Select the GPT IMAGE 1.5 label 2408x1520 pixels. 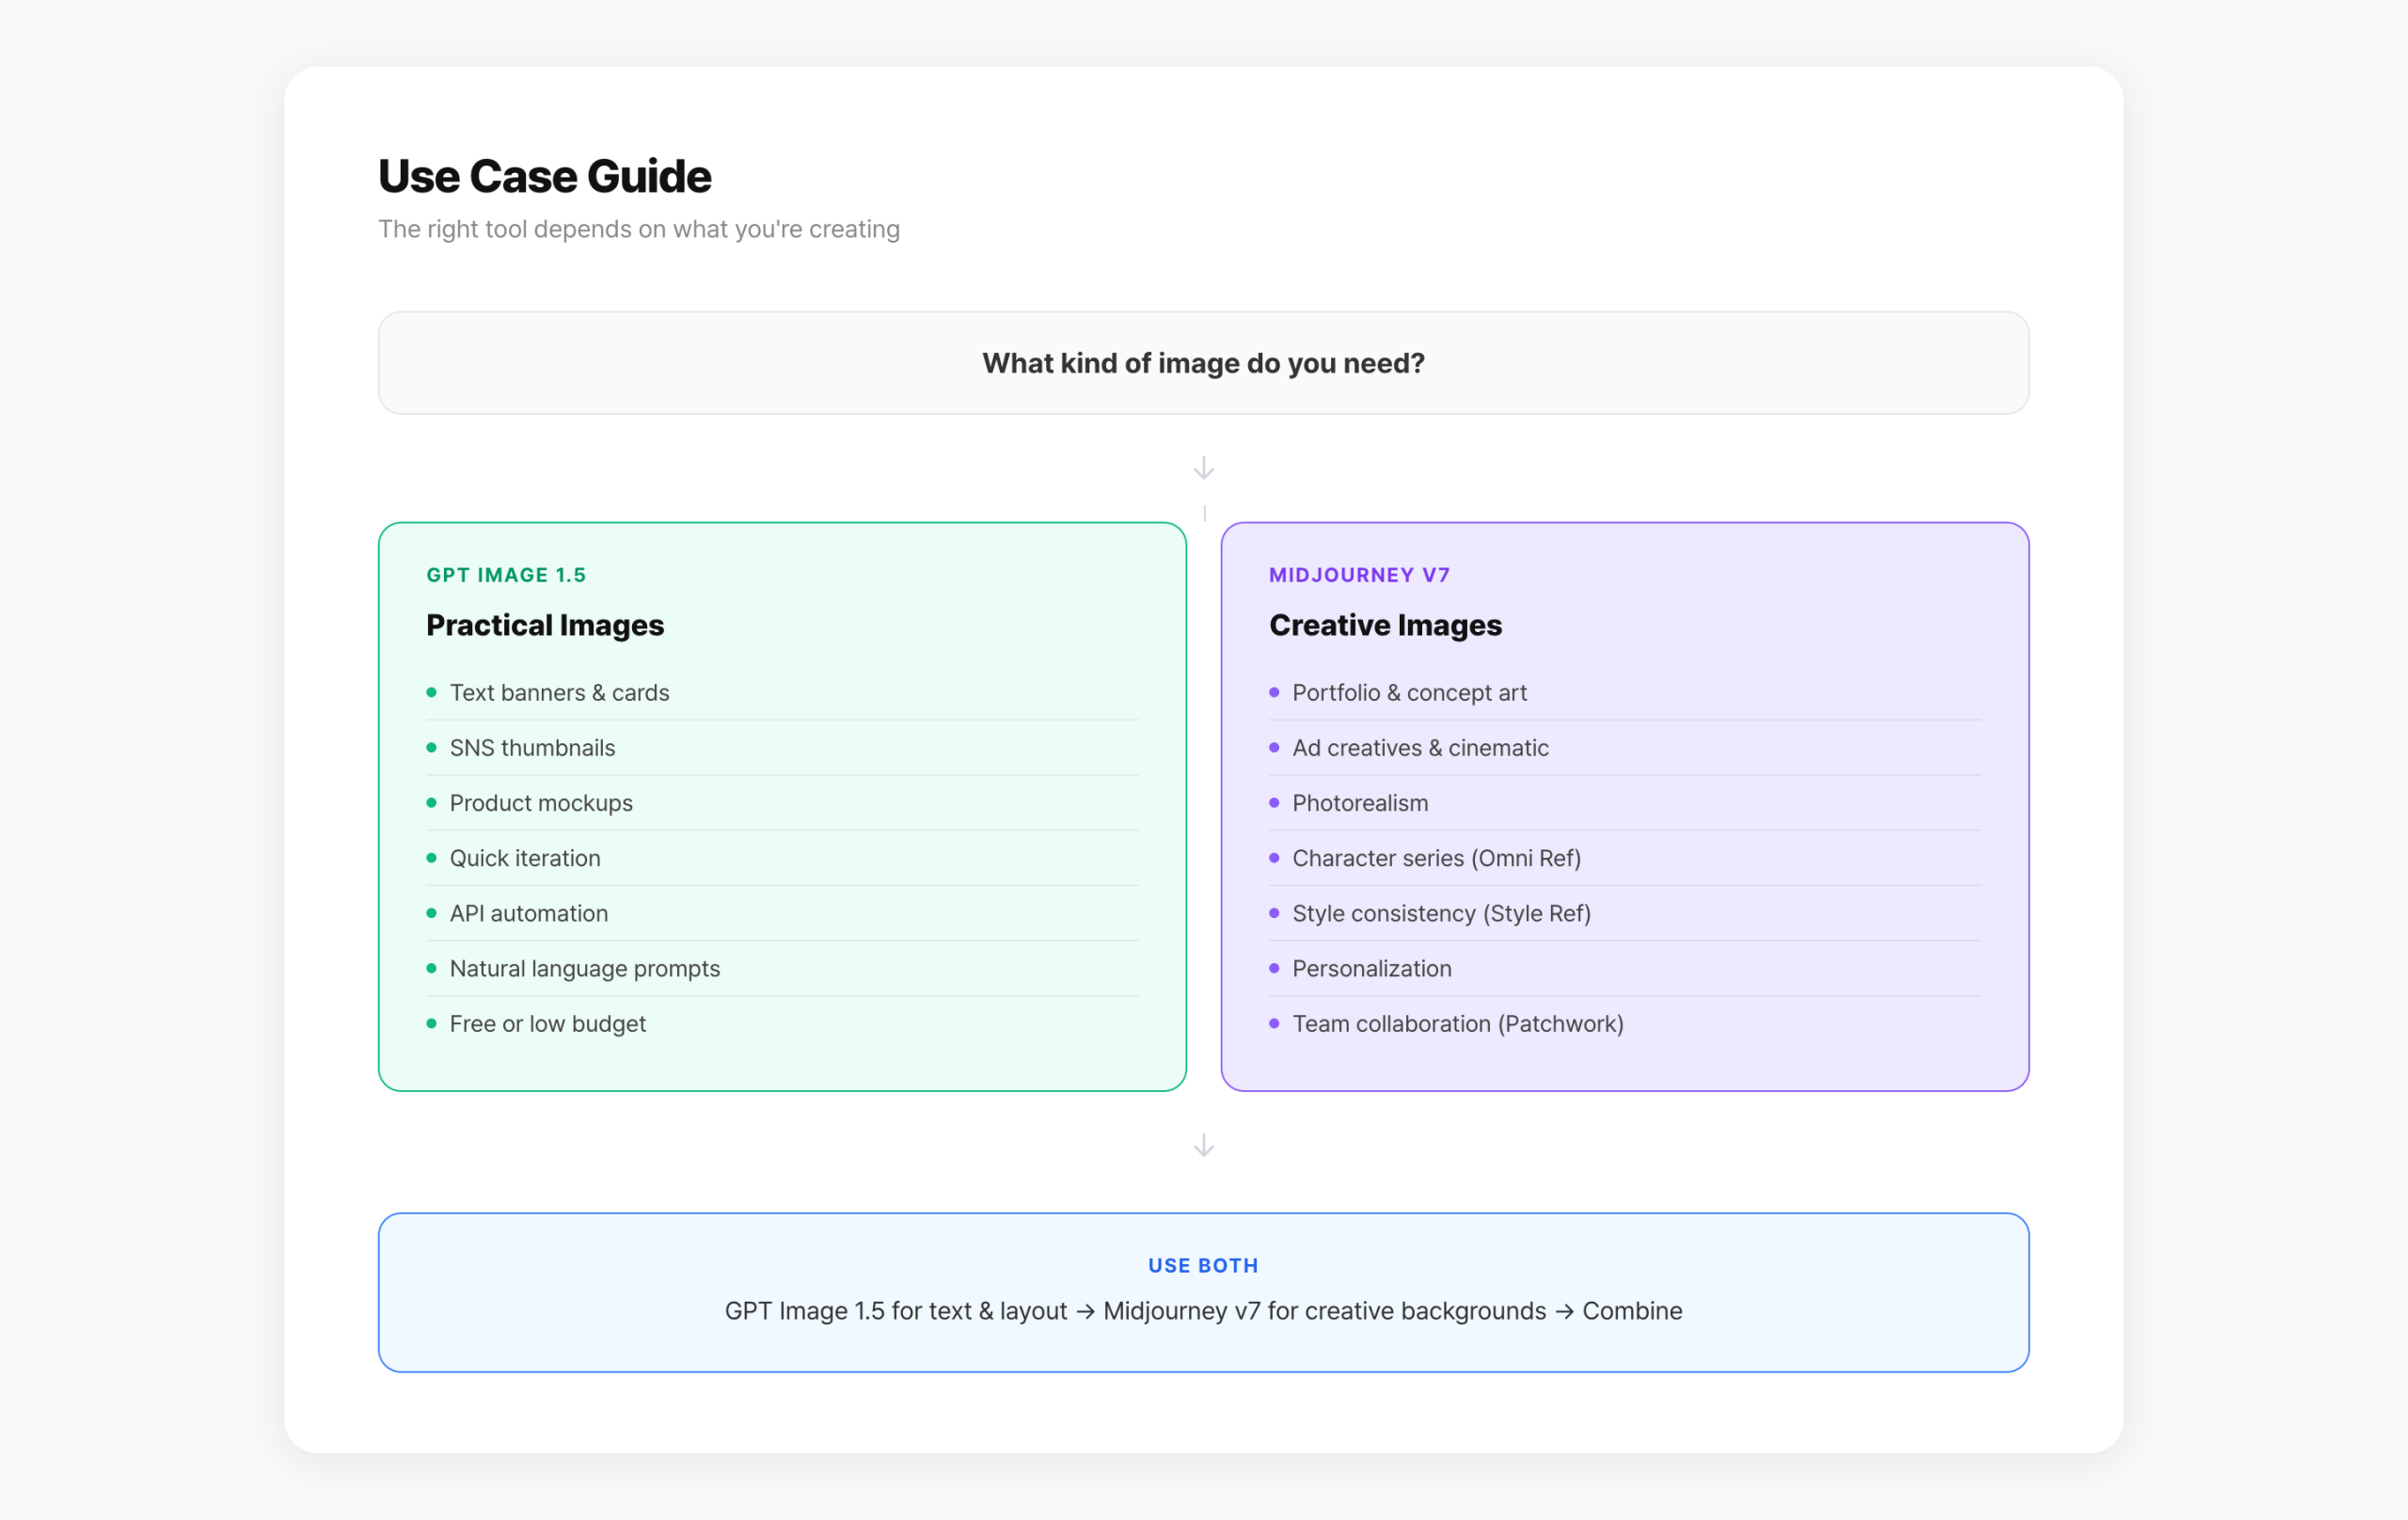click(506, 574)
